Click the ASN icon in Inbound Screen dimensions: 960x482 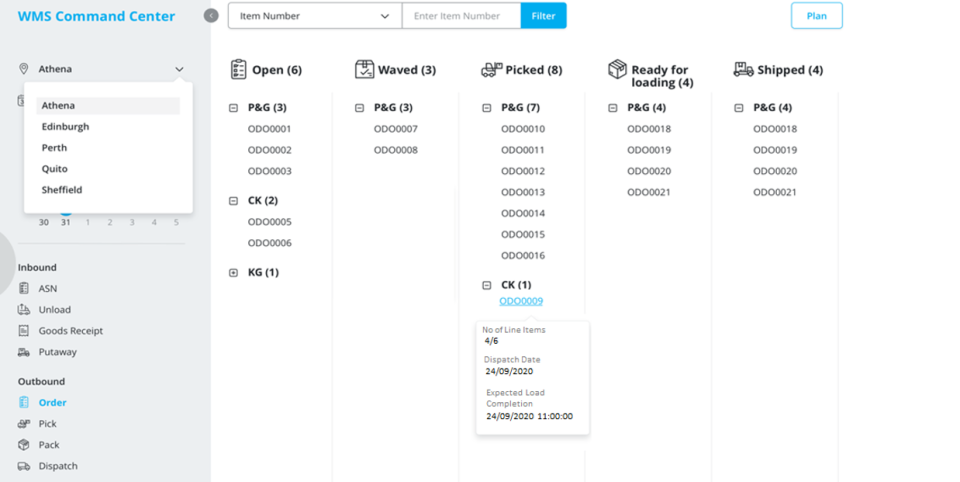pos(24,288)
